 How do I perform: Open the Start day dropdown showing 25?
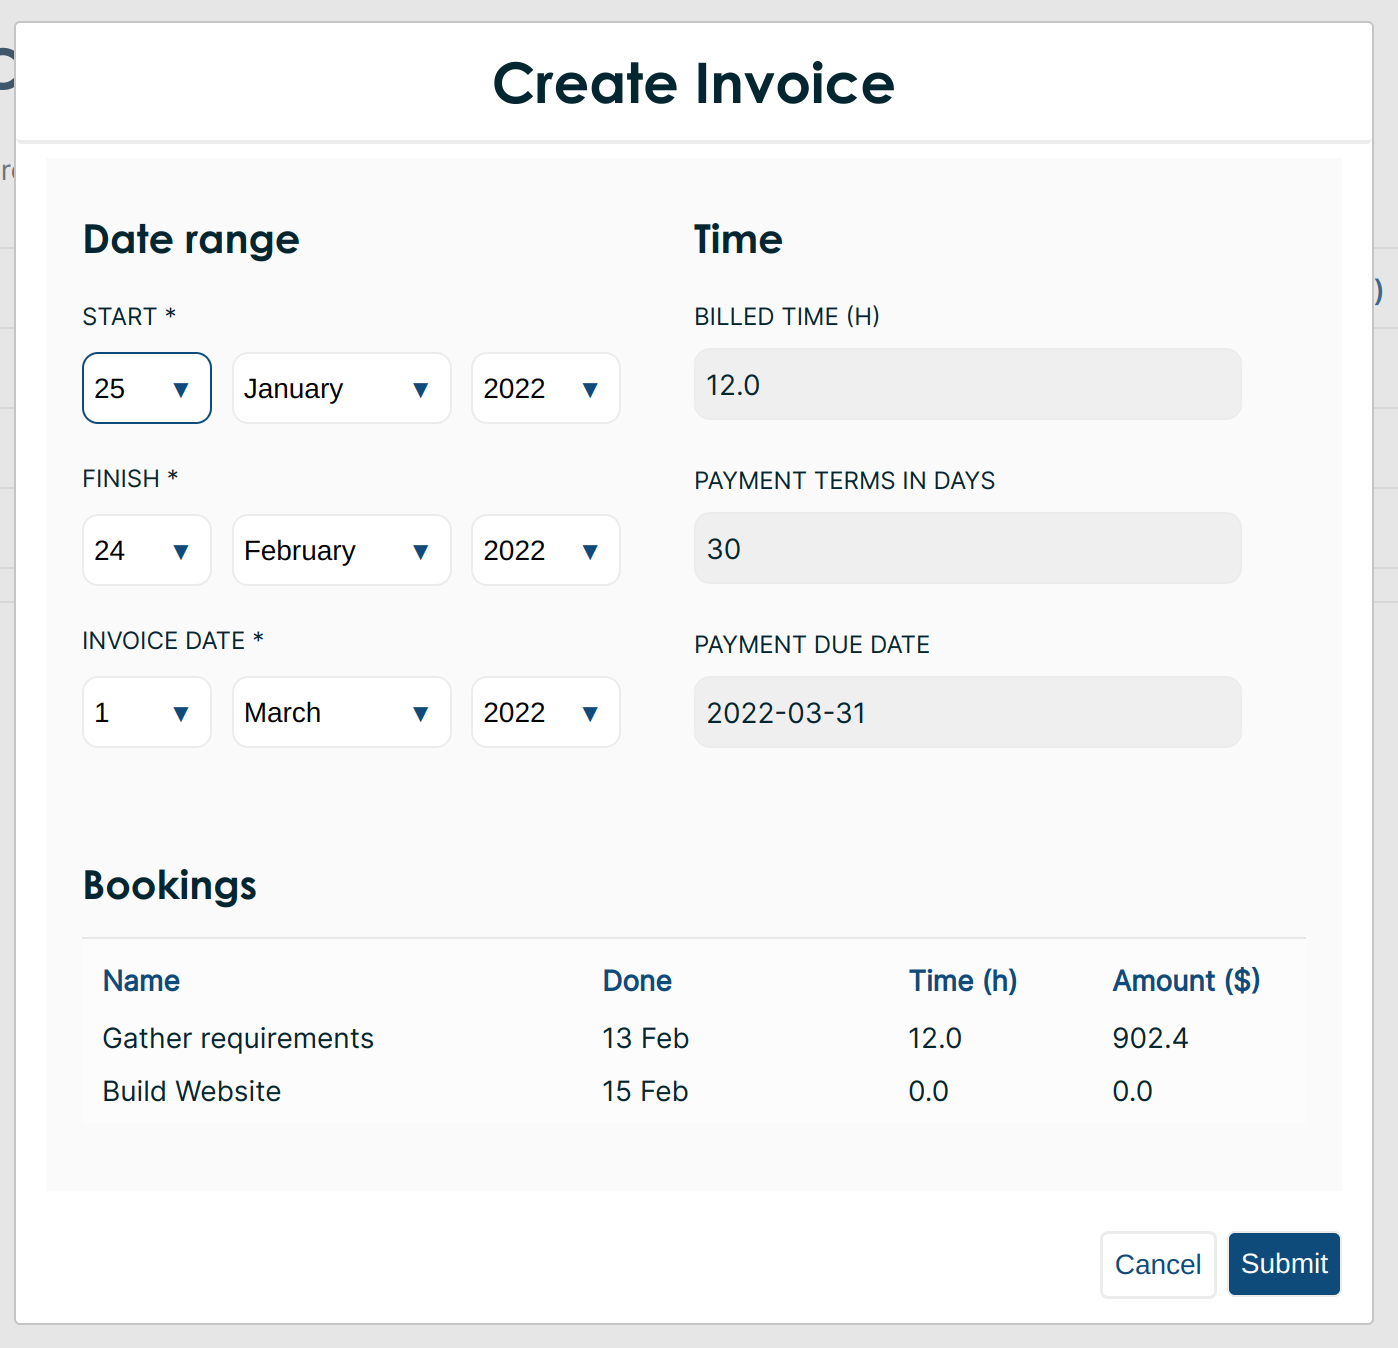tap(146, 388)
